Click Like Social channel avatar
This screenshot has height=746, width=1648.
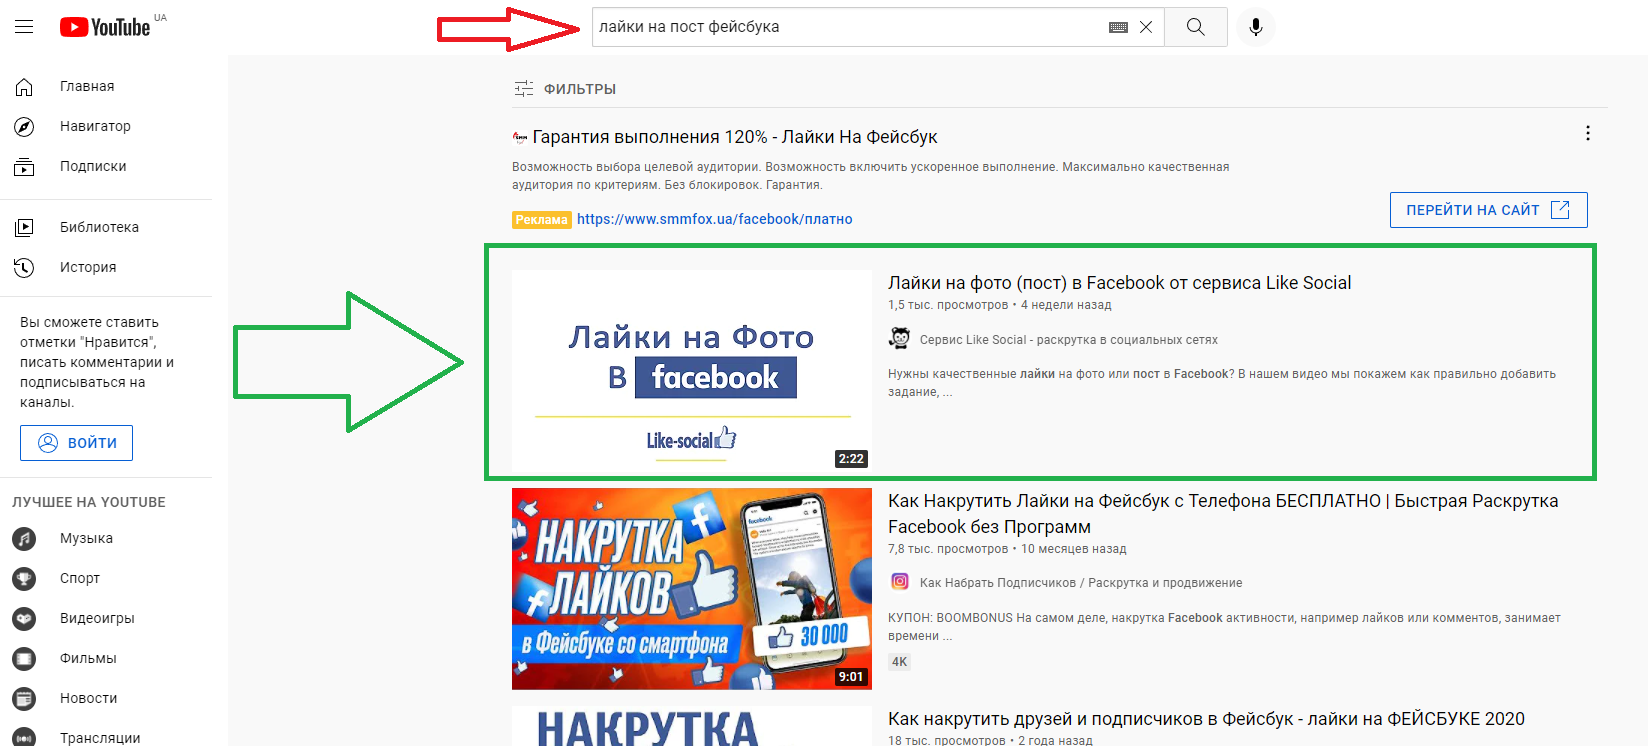pyautogui.click(x=900, y=339)
